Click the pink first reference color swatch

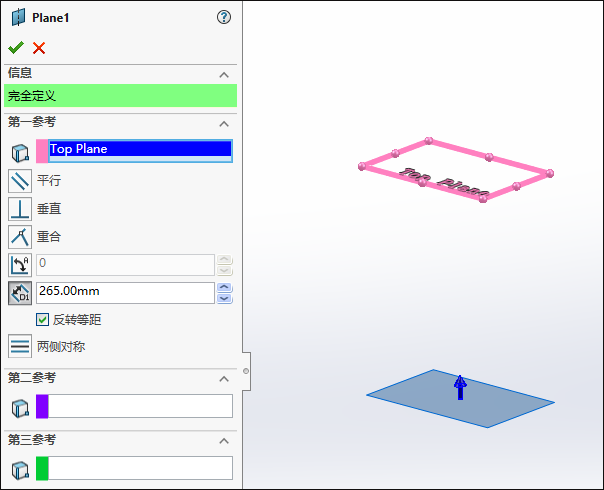[x=42, y=151]
